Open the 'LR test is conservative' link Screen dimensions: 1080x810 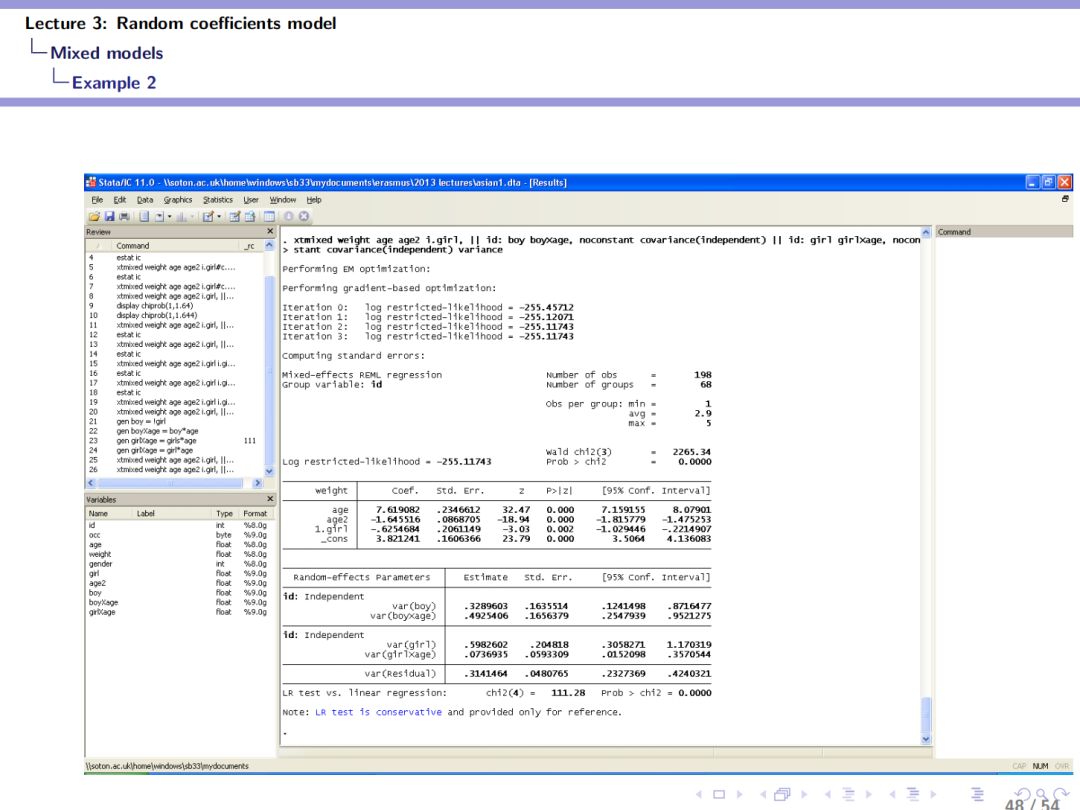click(378, 712)
